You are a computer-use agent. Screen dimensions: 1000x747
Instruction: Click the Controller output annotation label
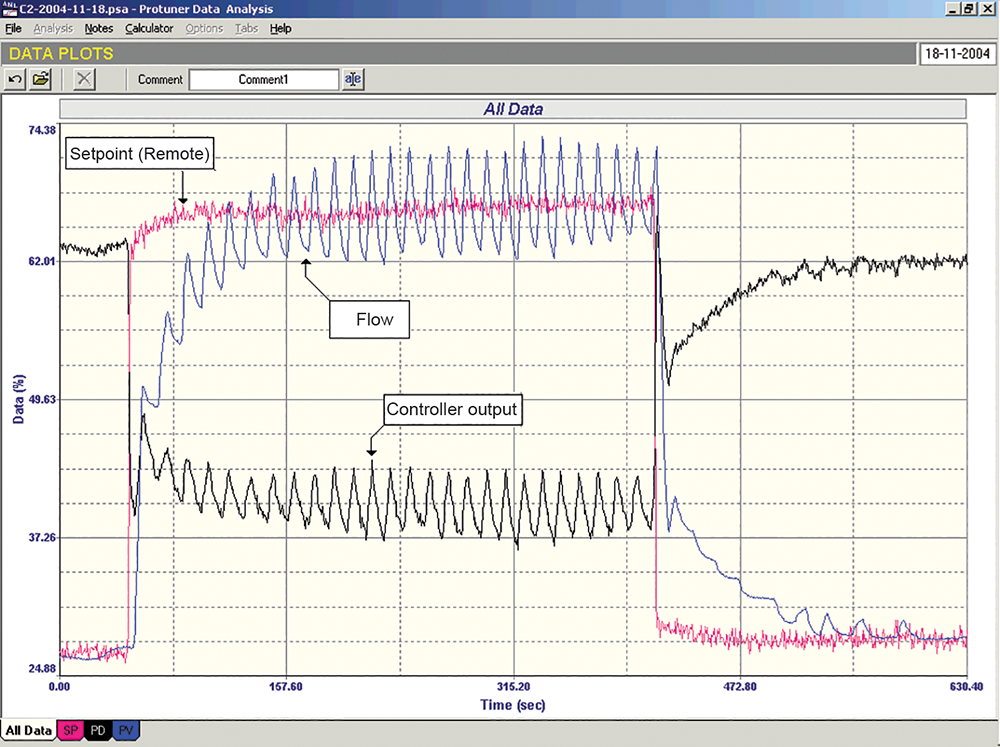point(452,409)
